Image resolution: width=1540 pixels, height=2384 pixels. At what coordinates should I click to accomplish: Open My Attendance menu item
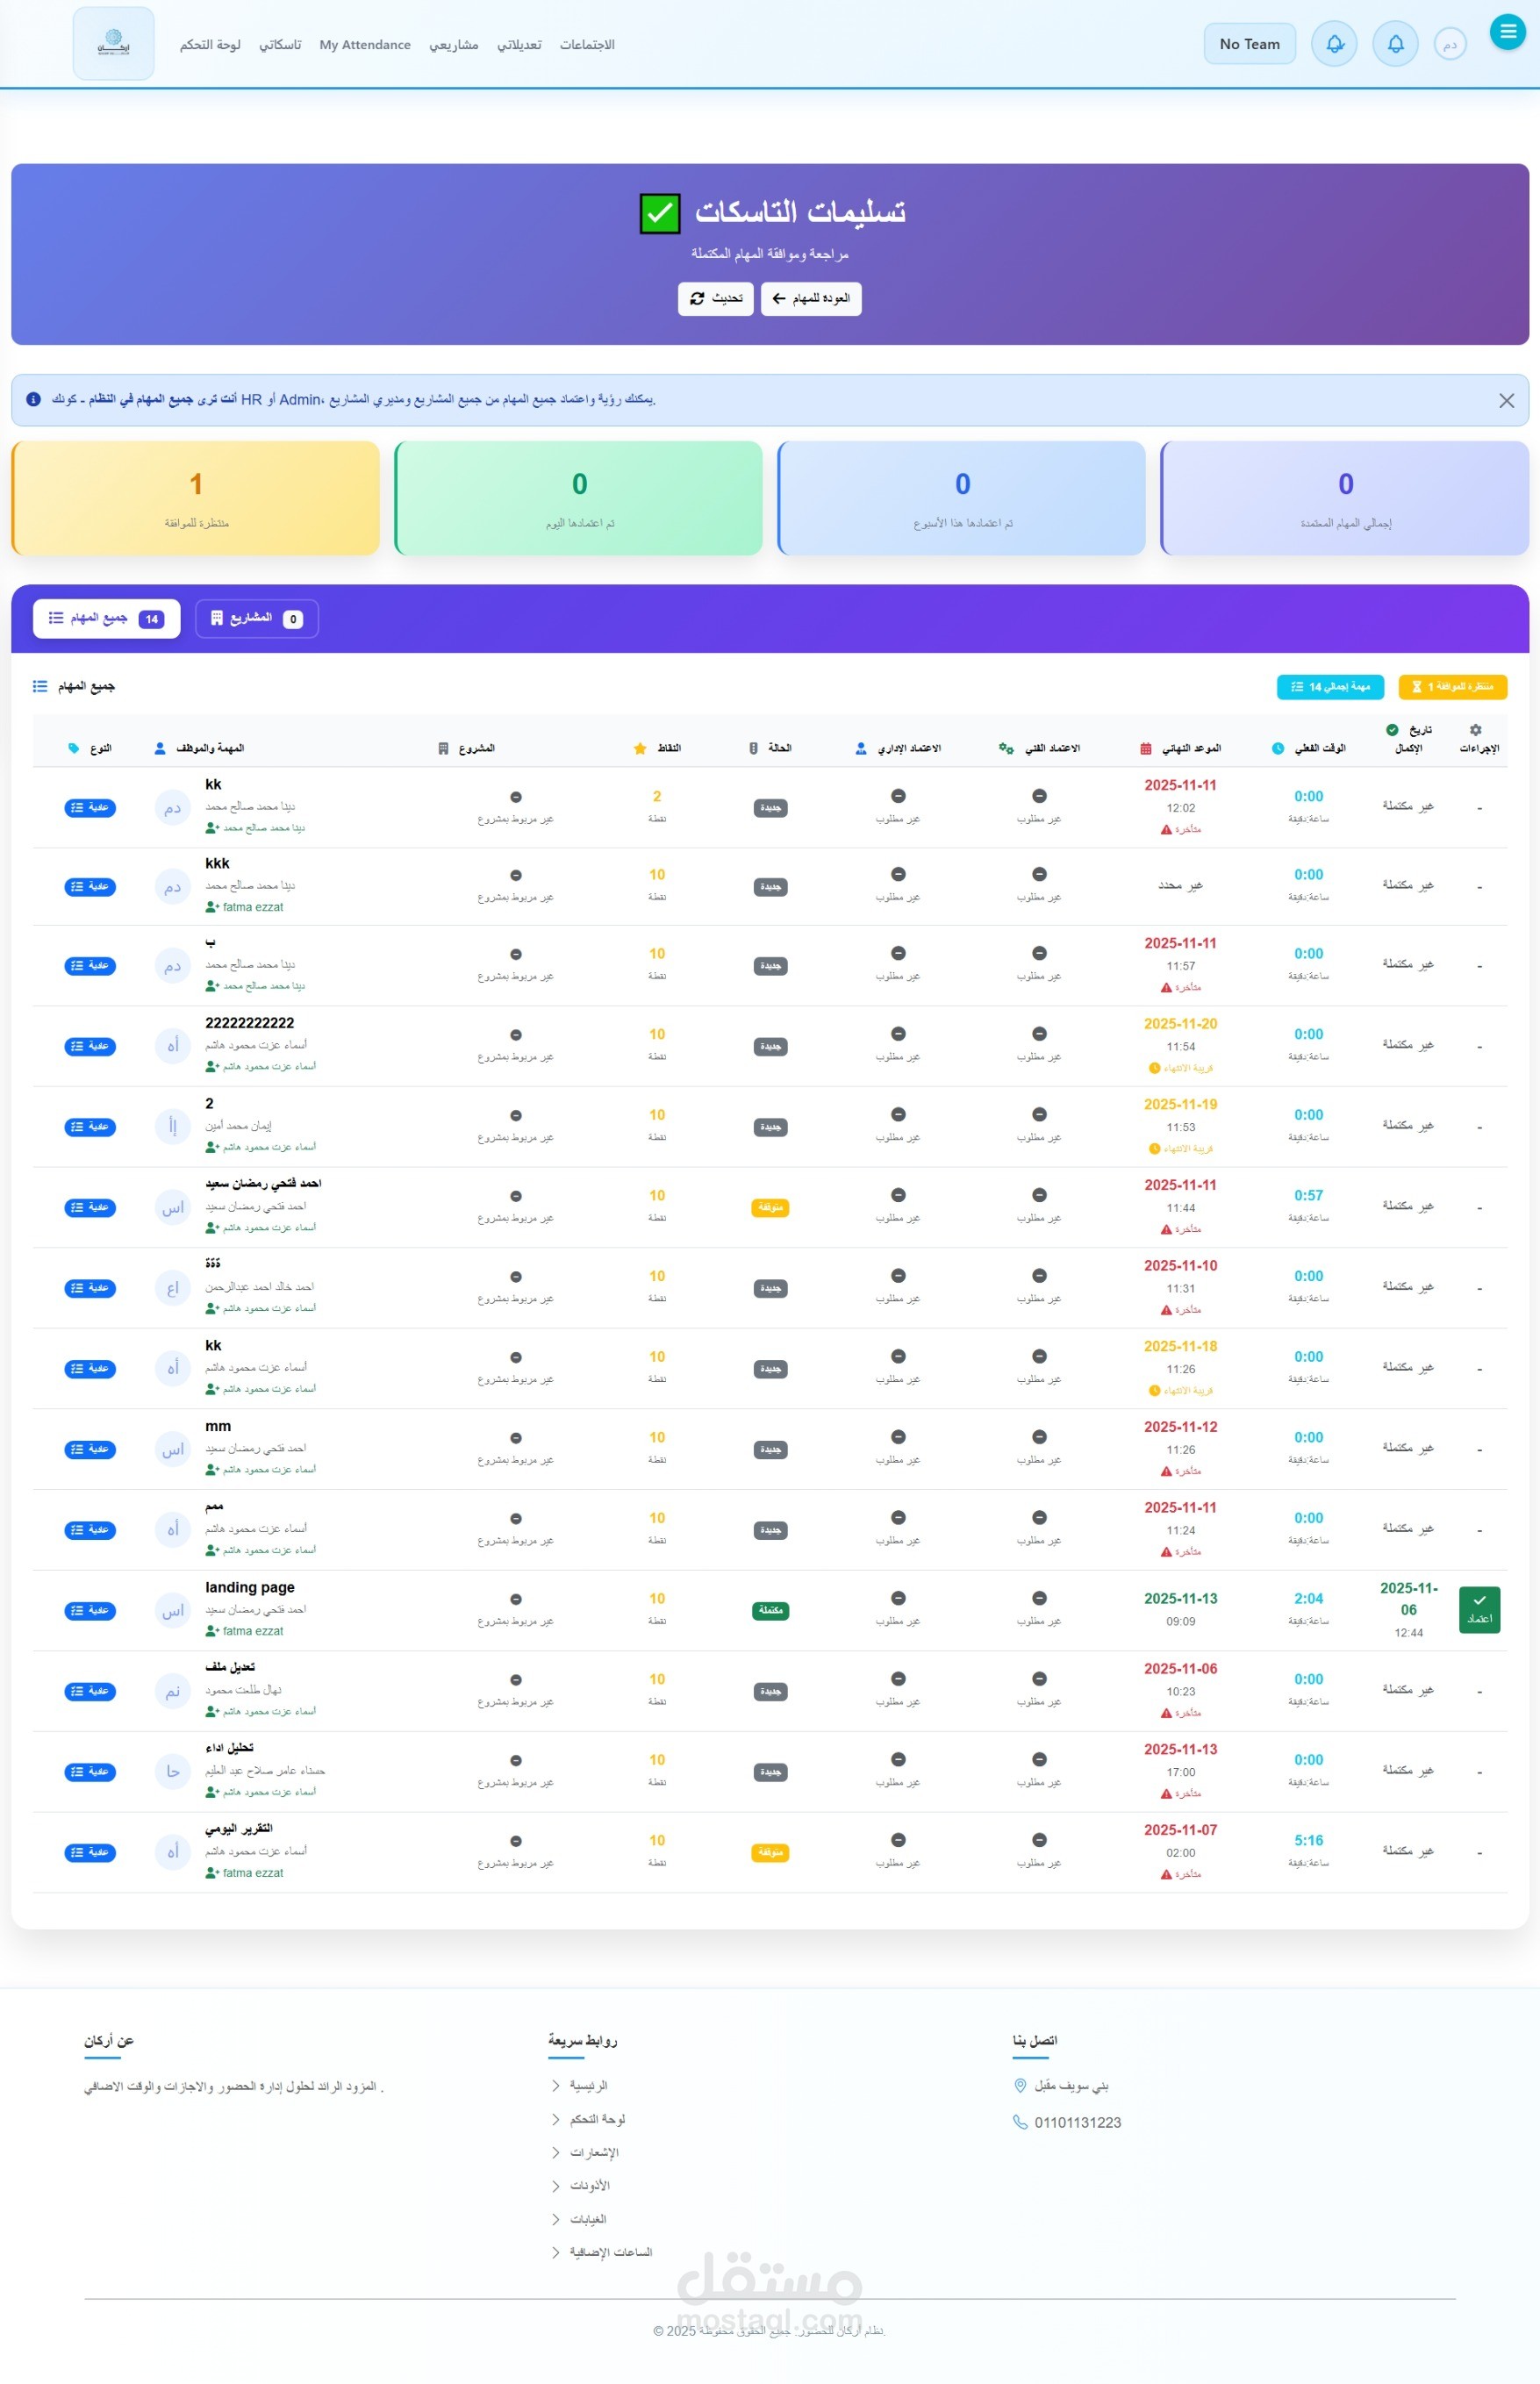pos(365,45)
